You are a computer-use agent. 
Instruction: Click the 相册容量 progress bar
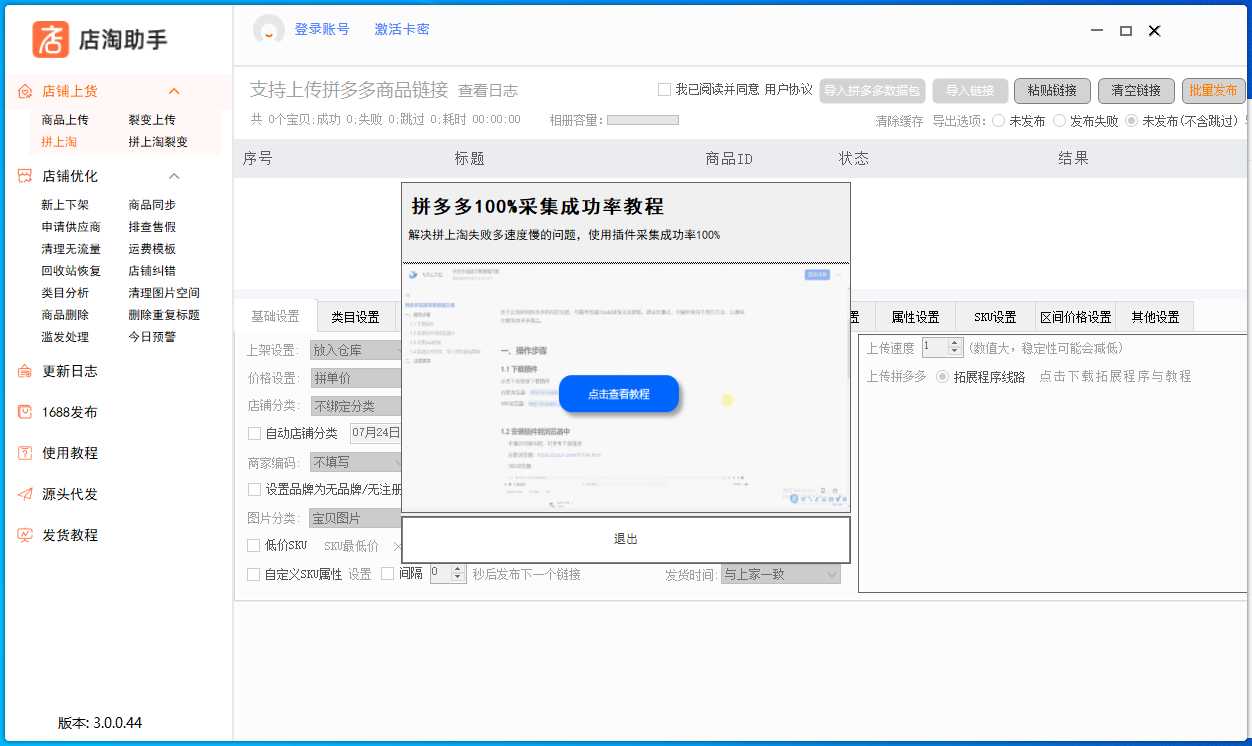(x=642, y=120)
